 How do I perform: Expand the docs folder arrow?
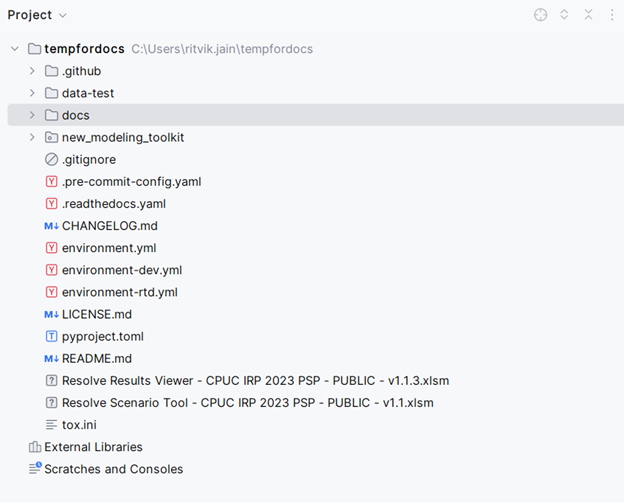click(32, 116)
